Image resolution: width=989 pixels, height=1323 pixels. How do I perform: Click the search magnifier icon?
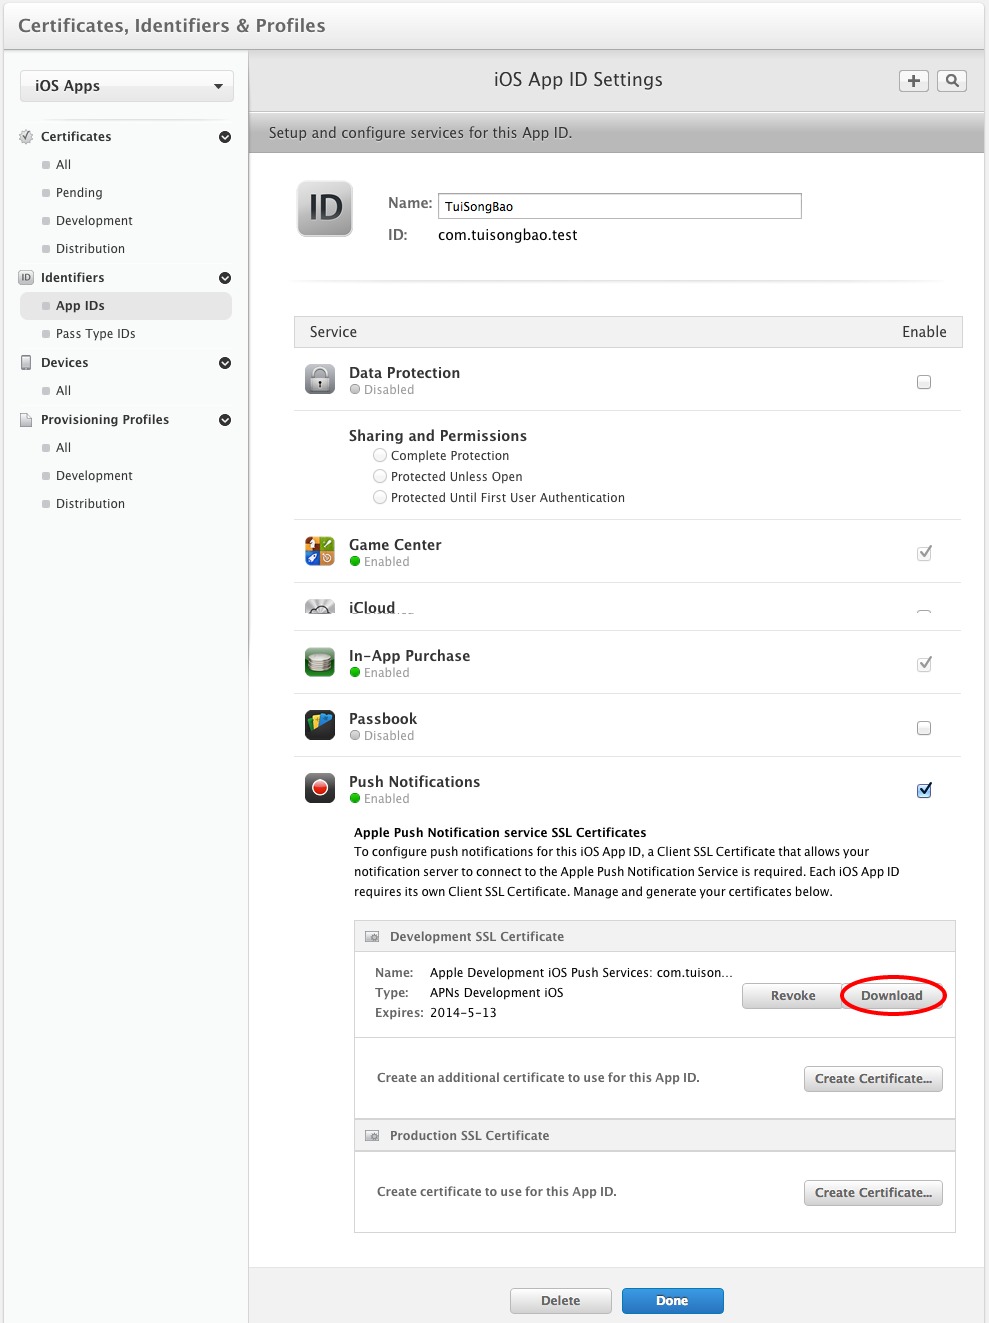point(952,81)
